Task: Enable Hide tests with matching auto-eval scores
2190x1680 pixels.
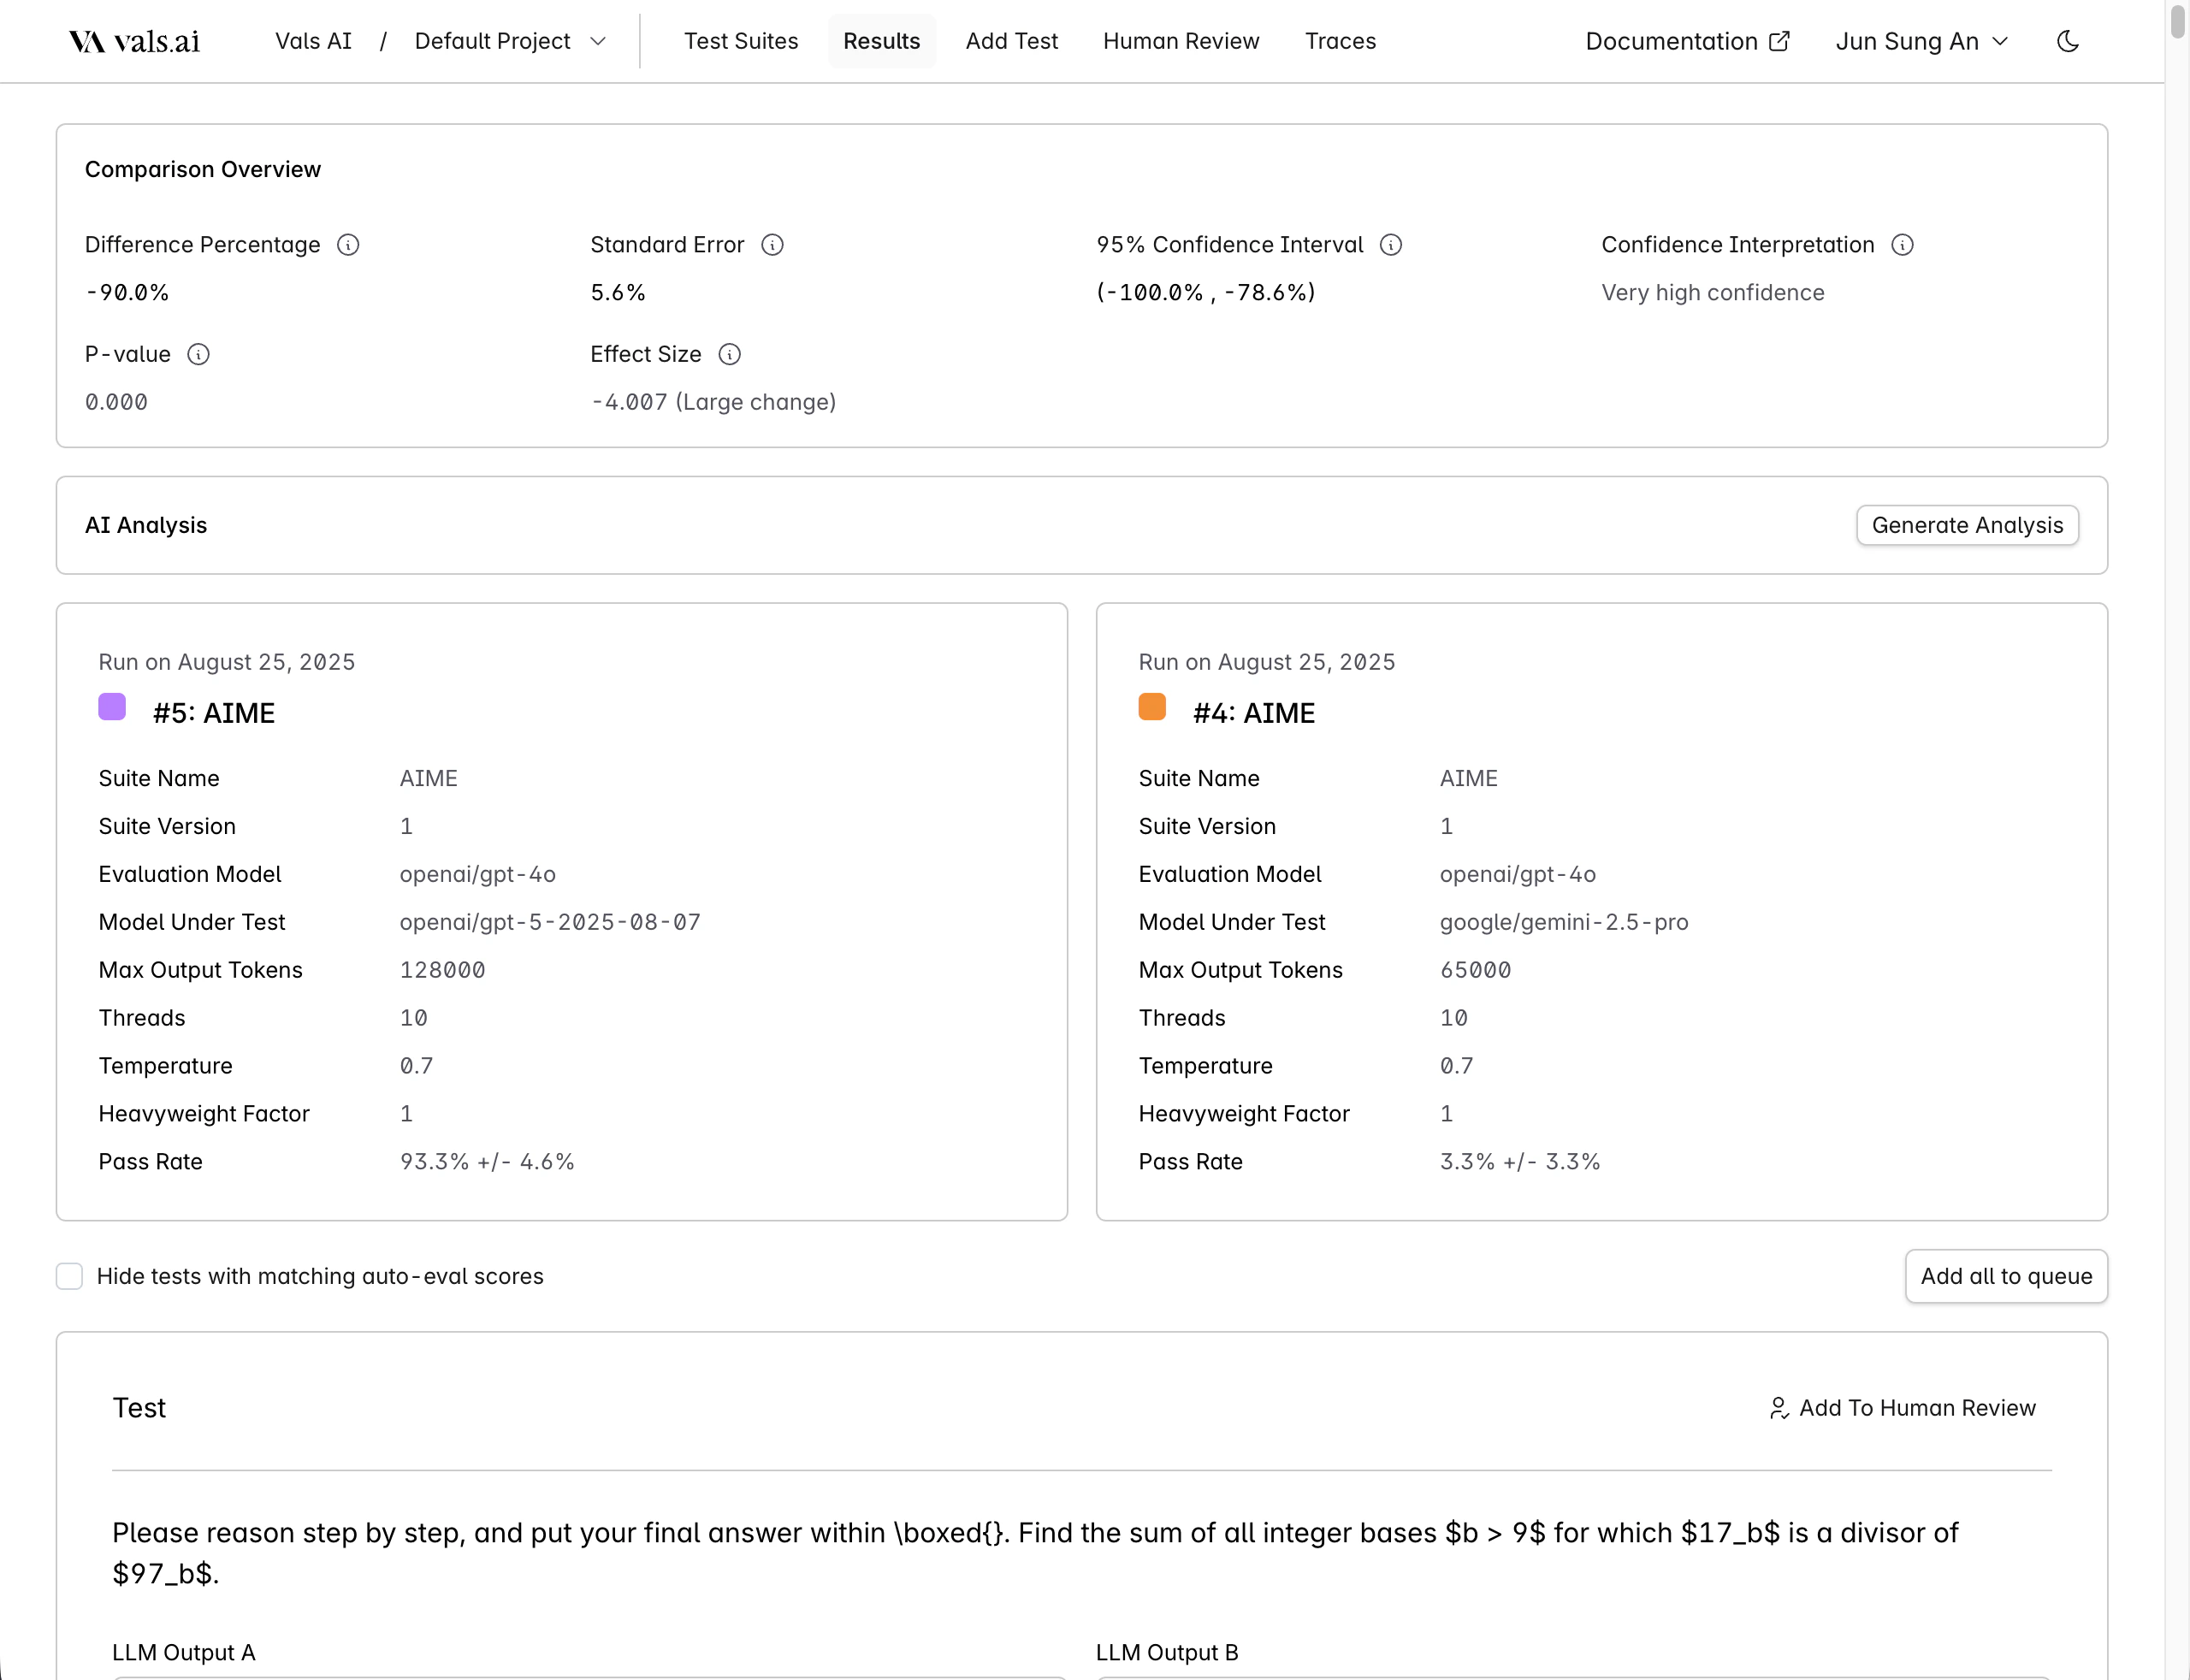Action: [69, 1276]
